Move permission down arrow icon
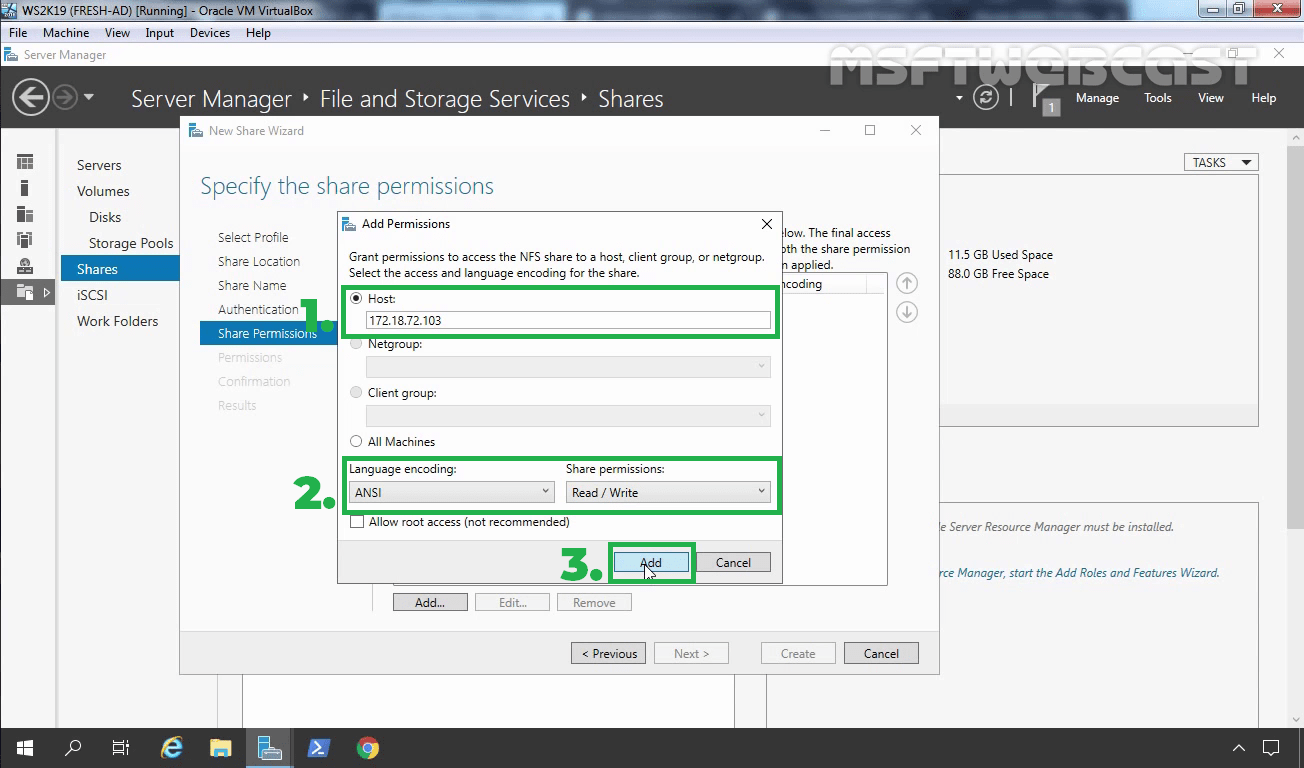Image resolution: width=1304 pixels, height=768 pixels. tap(907, 312)
